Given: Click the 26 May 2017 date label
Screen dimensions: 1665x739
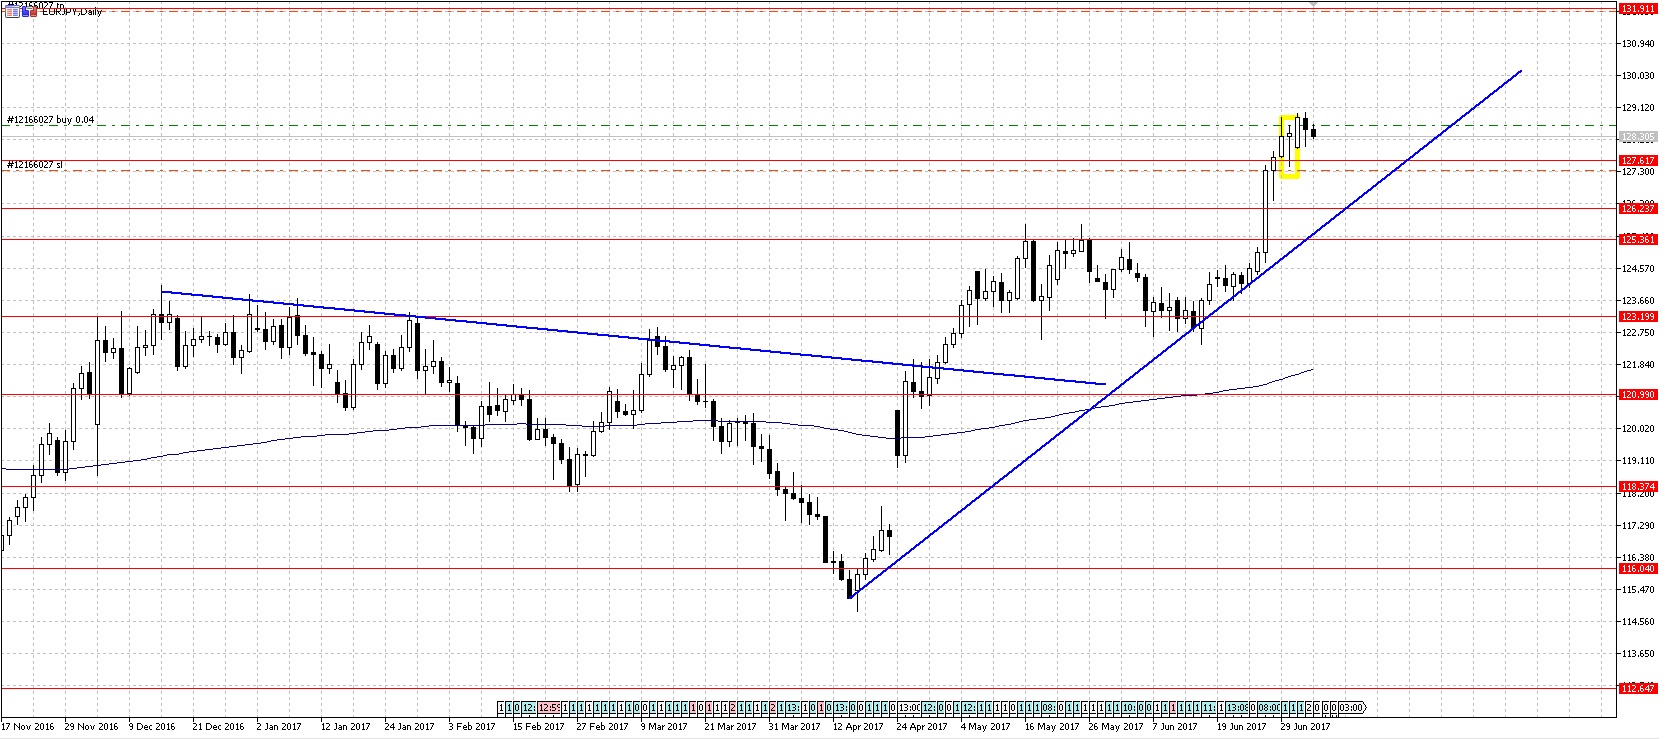Looking at the screenshot, I should pyautogui.click(x=1116, y=727).
